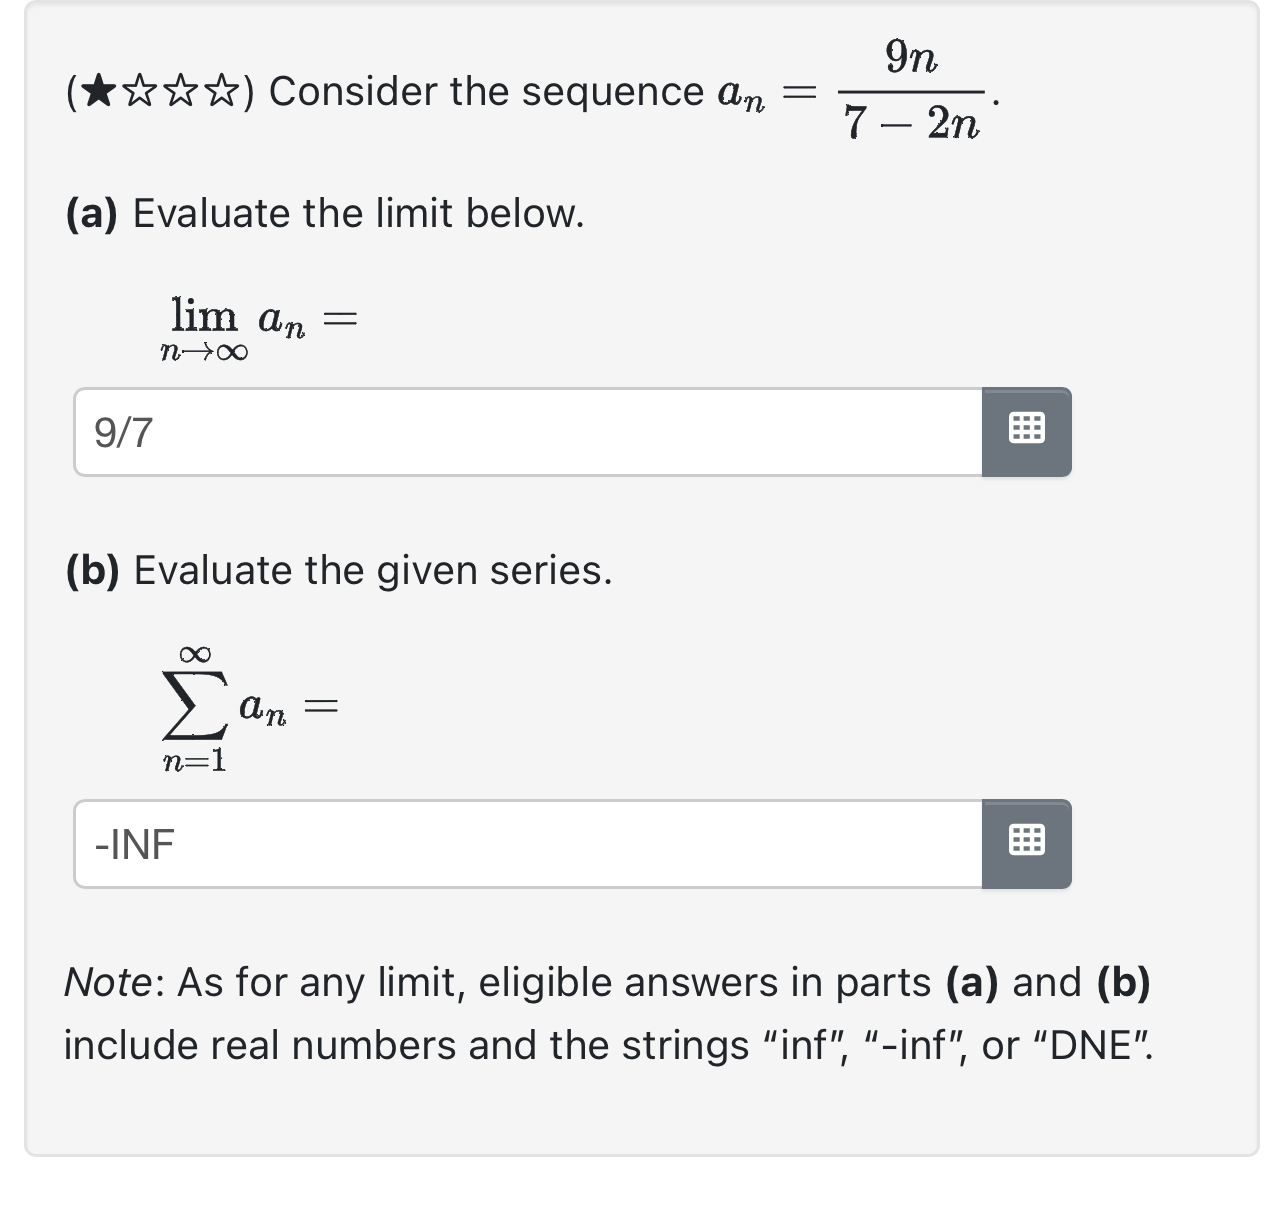This screenshot has width=1284, height=1210.
Task: Click the second empty star icon
Action: [x=179, y=91]
